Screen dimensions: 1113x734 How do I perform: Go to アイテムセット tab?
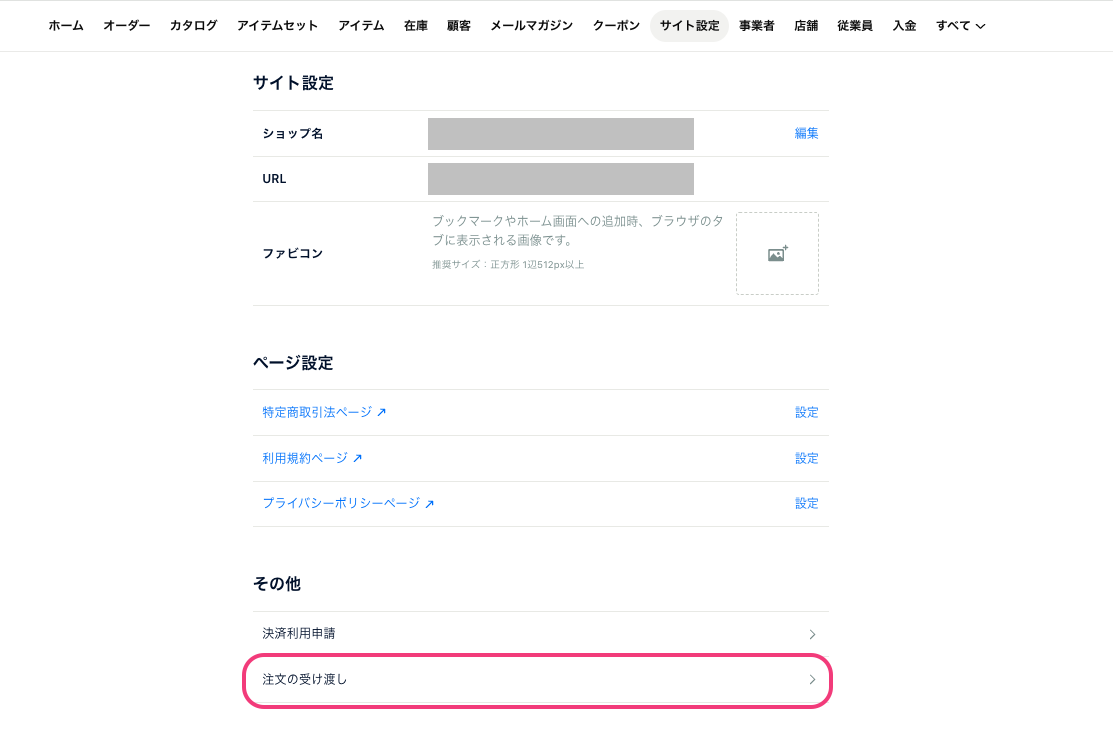278,26
